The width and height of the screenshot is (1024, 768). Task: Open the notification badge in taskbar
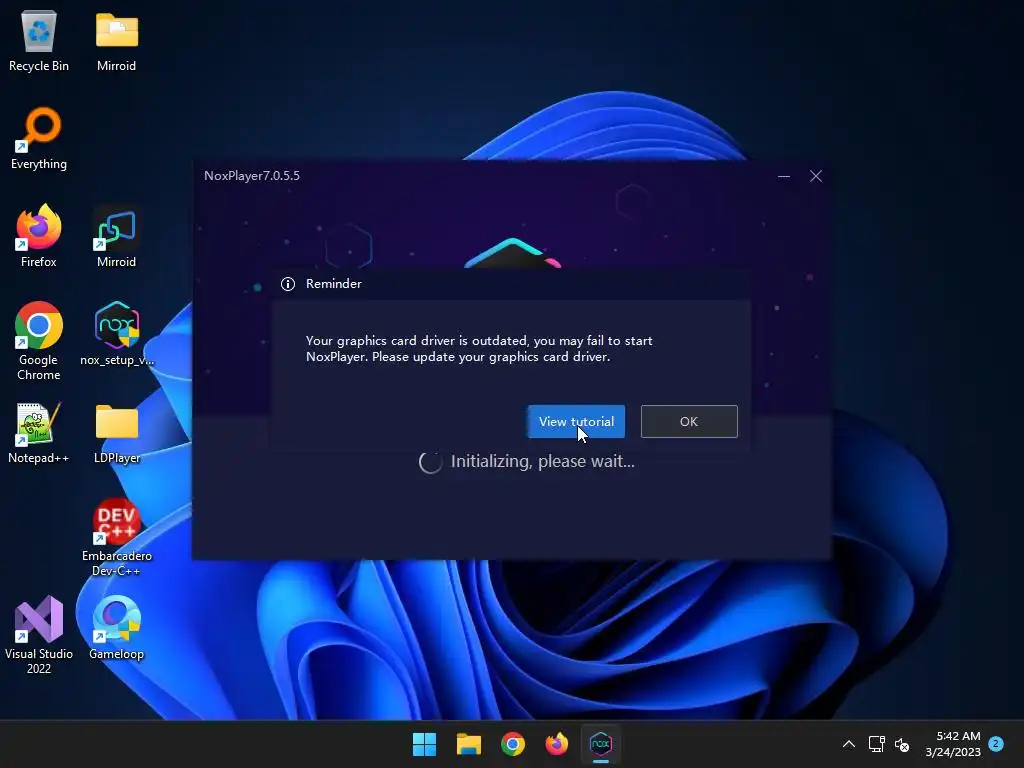pyautogui.click(x=996, y=744)
